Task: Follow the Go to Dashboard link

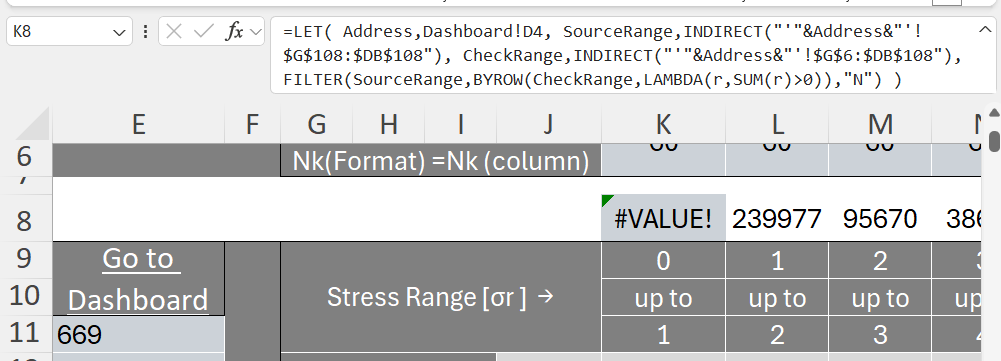Action: [x=139, y=279]
